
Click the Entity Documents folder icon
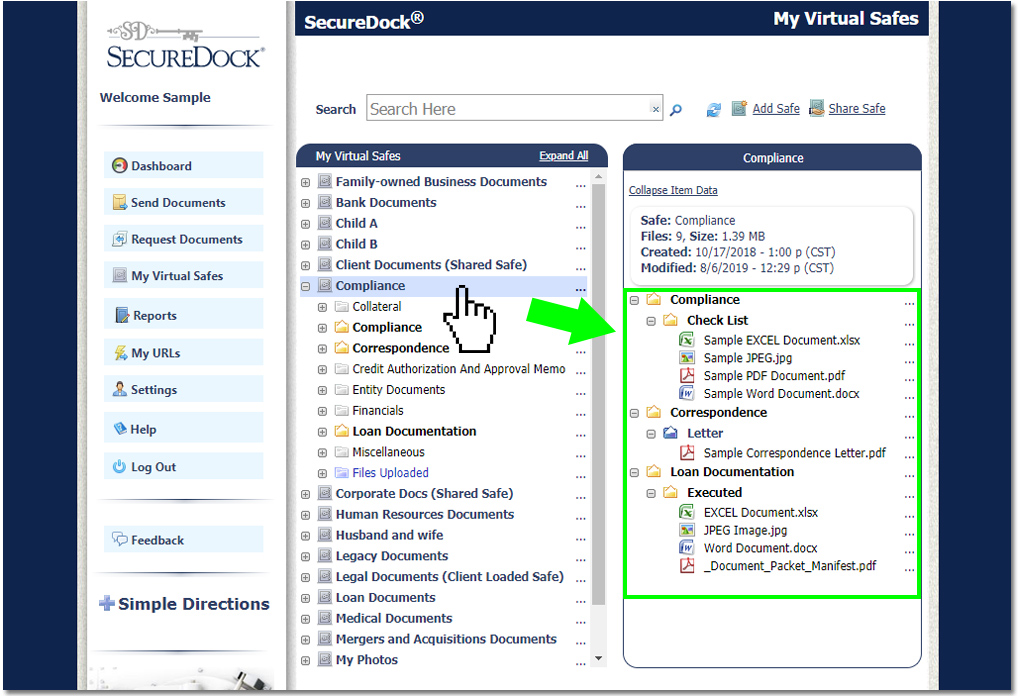341,390
